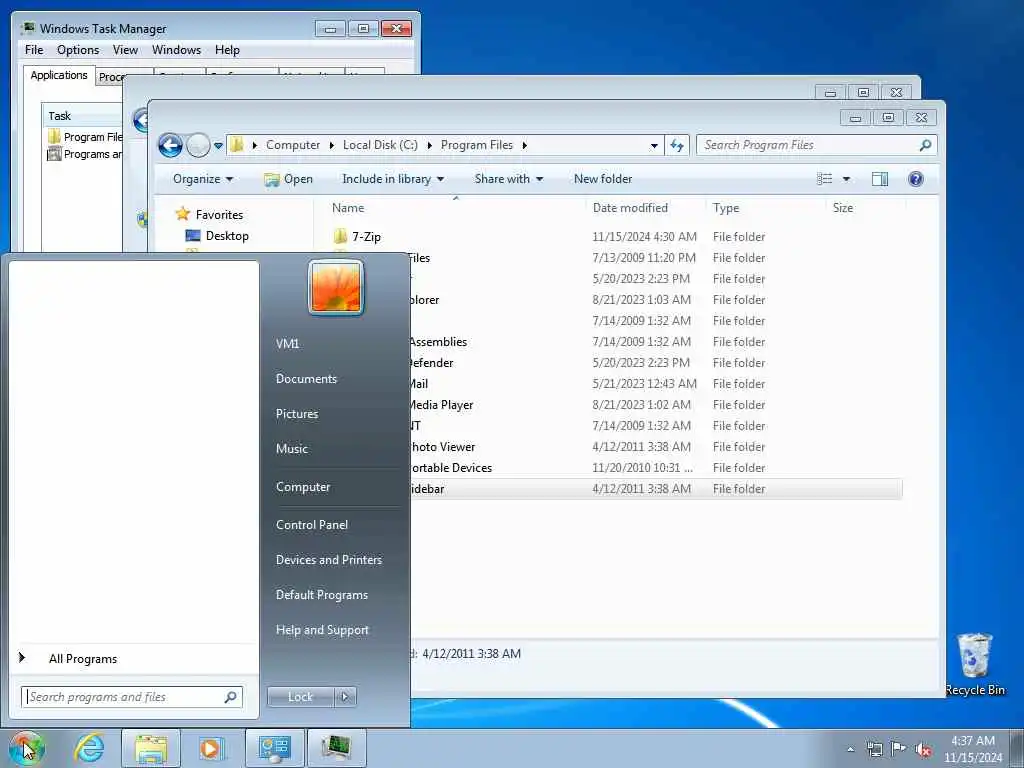Click the search magnifier icon in Explorer
Viewport: 1024px width, 768px height.
925,145
